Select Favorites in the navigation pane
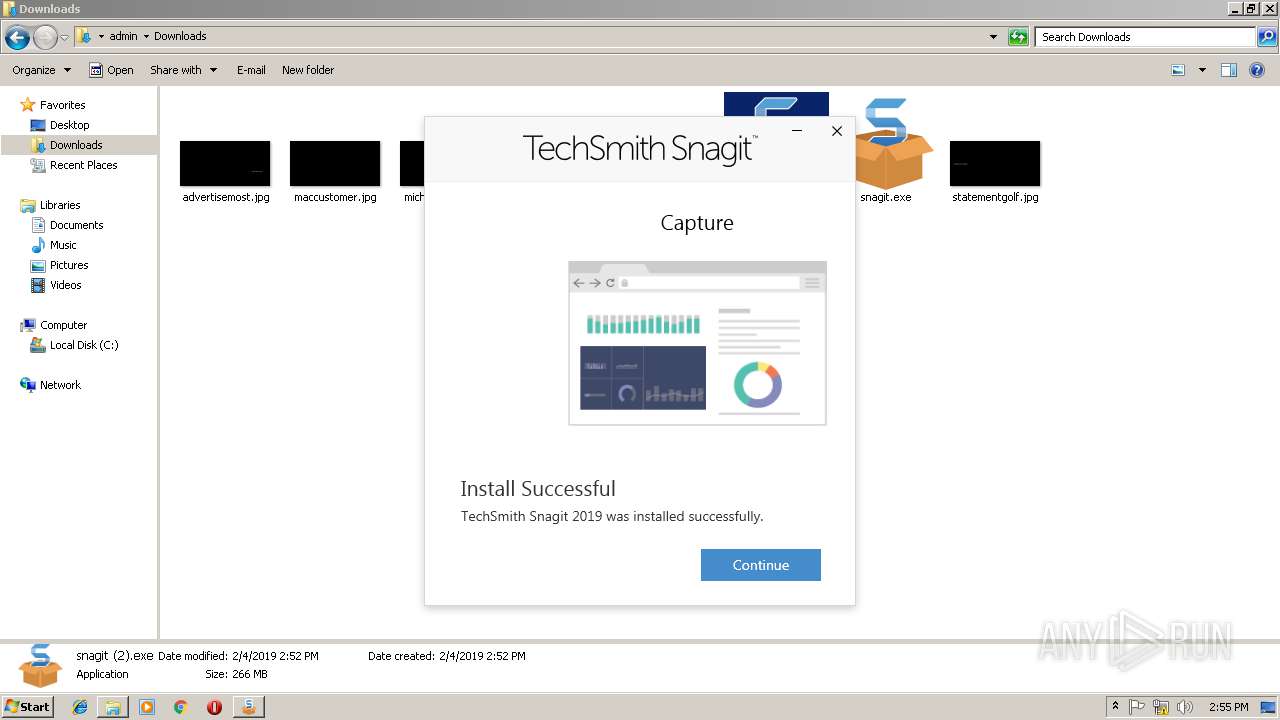The image size is (1280, 720). [x=62, y=105]
